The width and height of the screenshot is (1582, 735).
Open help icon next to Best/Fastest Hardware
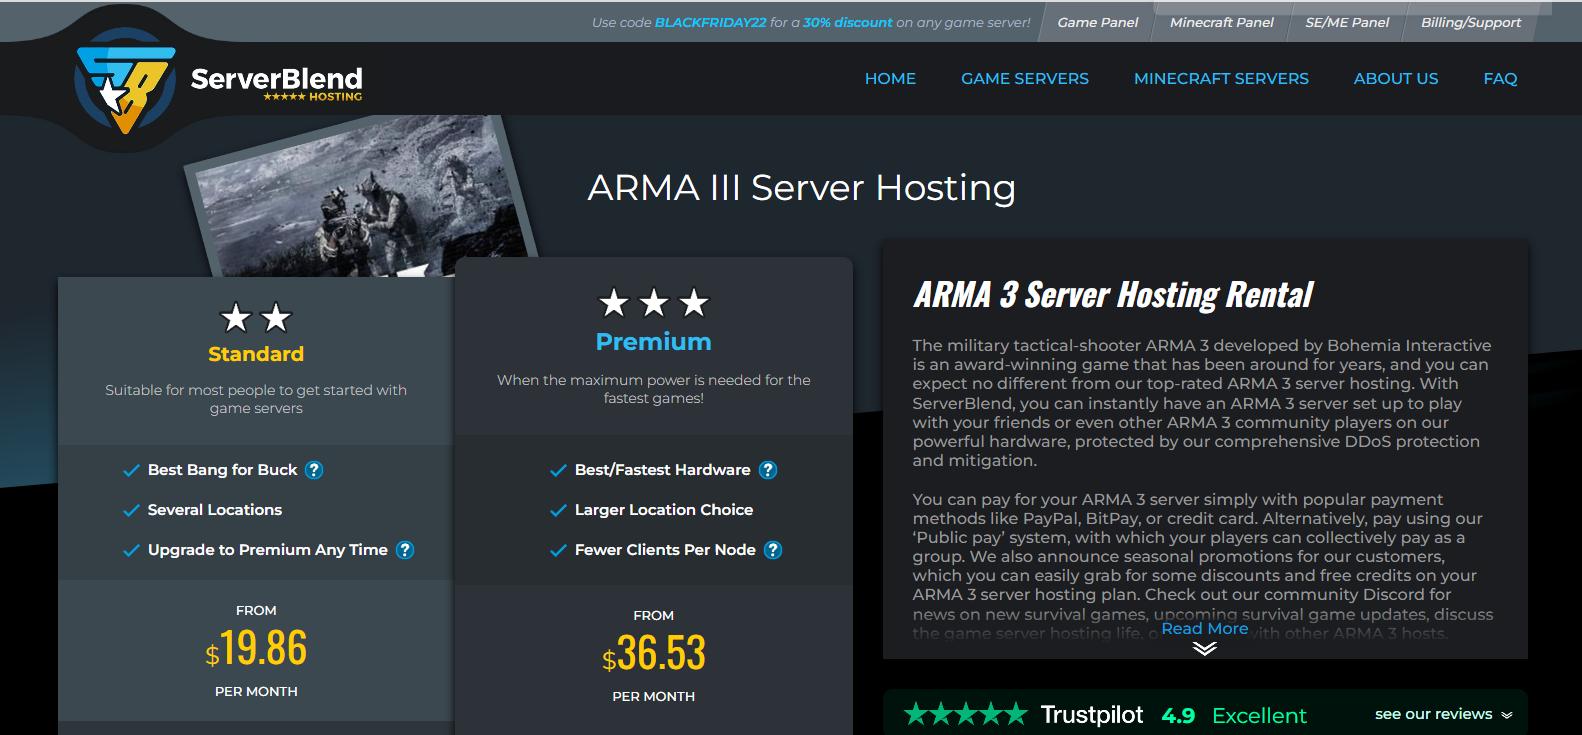point(768,470)
